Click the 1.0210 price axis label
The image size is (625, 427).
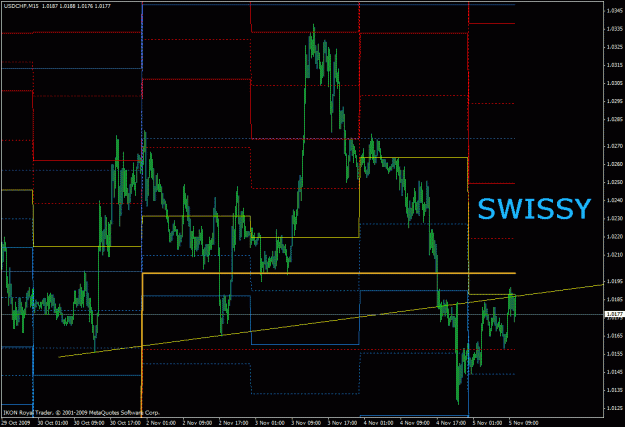pyautogui.click(x=615, y=255)
